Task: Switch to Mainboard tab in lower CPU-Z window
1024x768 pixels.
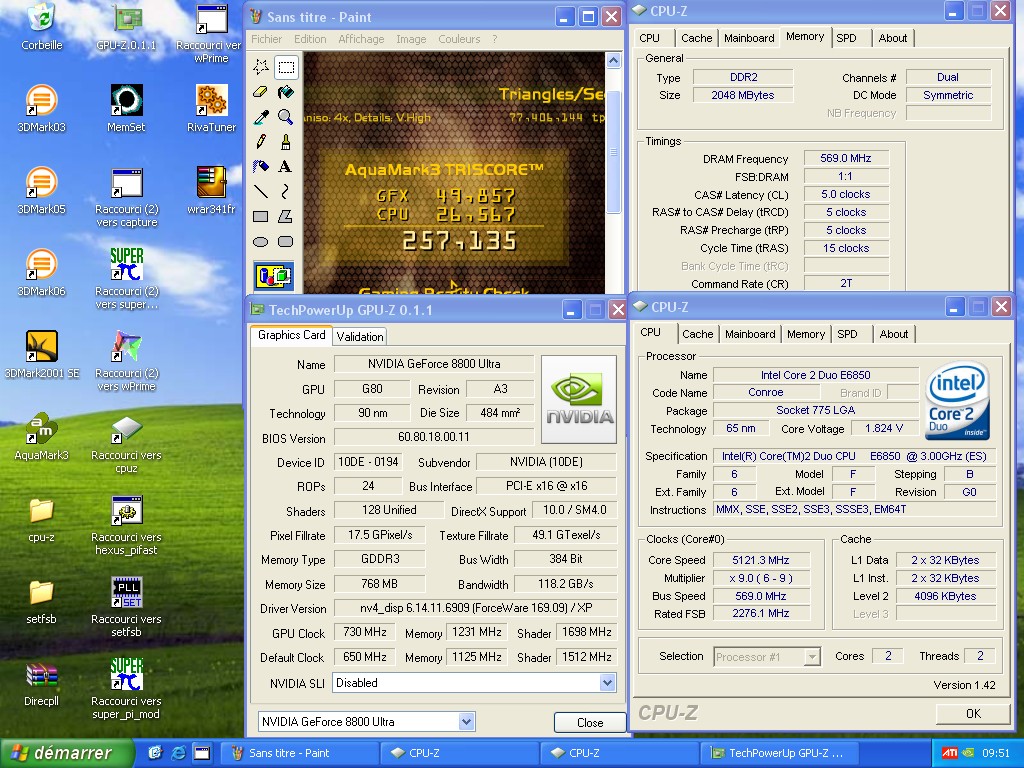Action: click(x=750, y=334)
